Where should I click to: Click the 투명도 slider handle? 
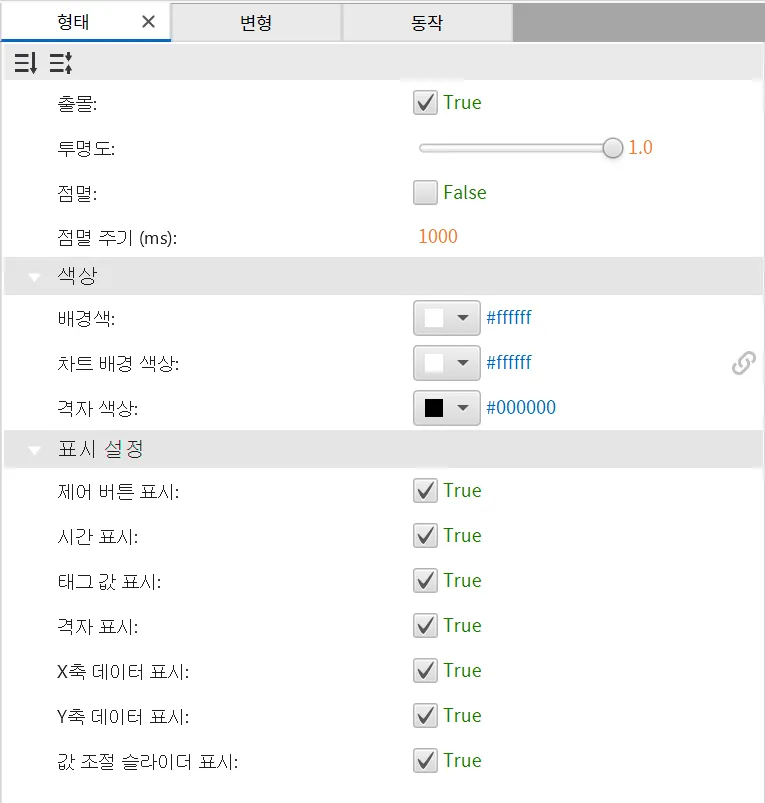(612, 148)
